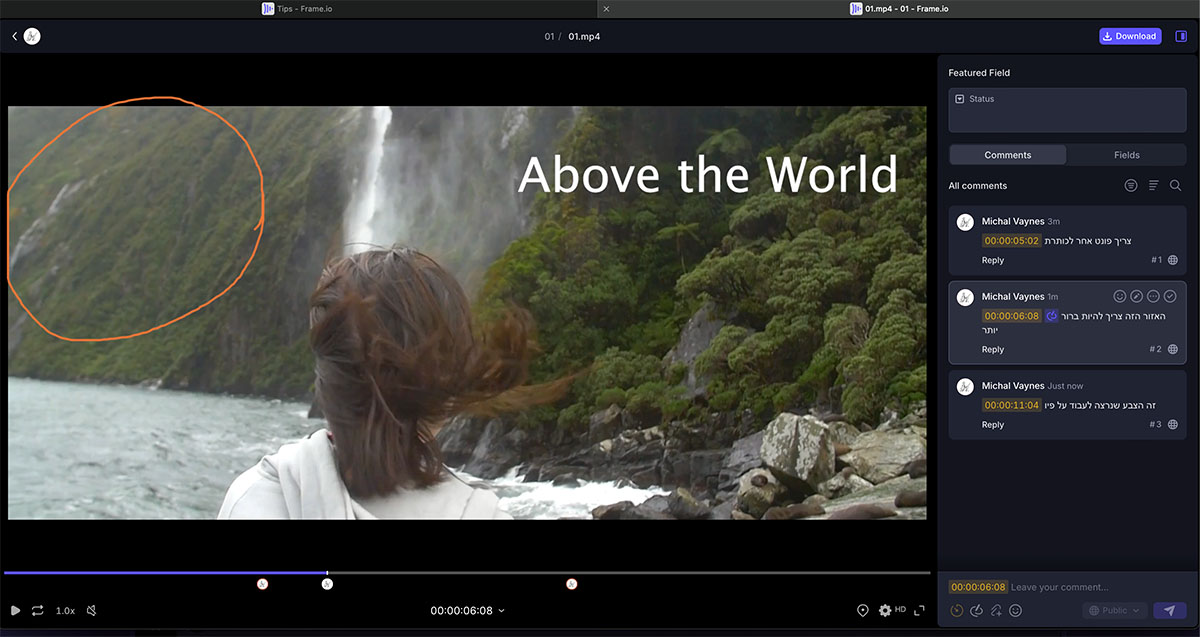Toggle the right side panel icon
The width and height of the screenshot is (1200, 637).
tap(1181, 36)
